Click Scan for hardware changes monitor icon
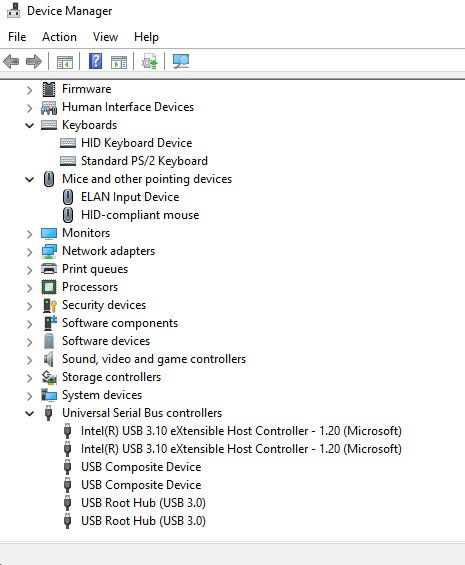The height and width of the screenshot is (565, 465). (181, 62)
